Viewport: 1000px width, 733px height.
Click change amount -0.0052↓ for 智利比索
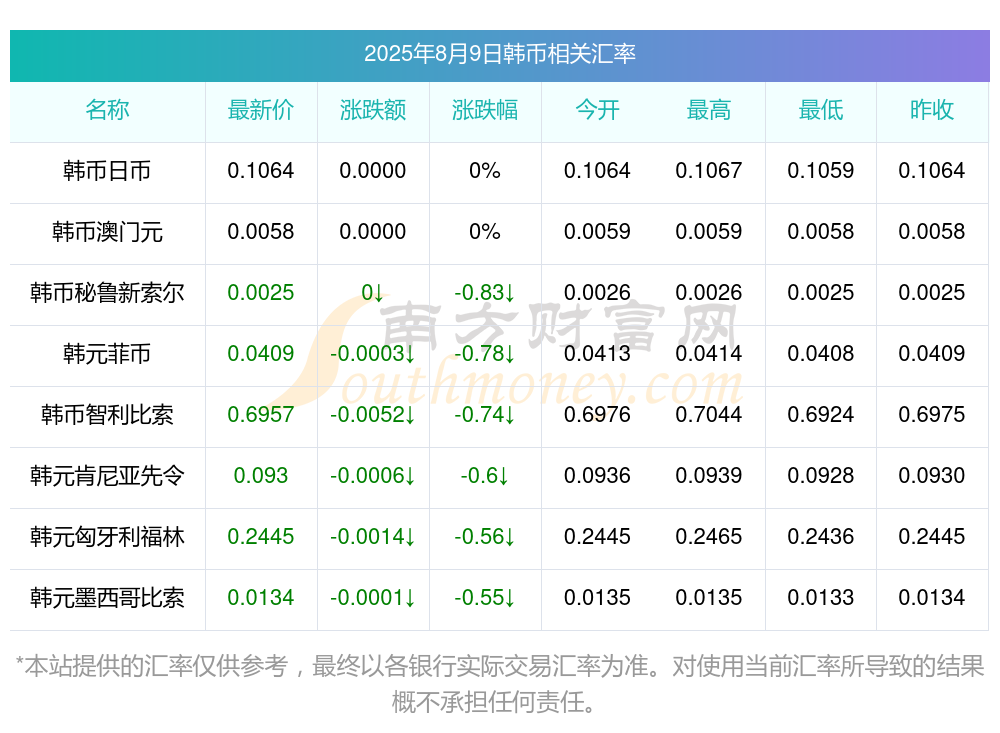[x=373, y=415]
